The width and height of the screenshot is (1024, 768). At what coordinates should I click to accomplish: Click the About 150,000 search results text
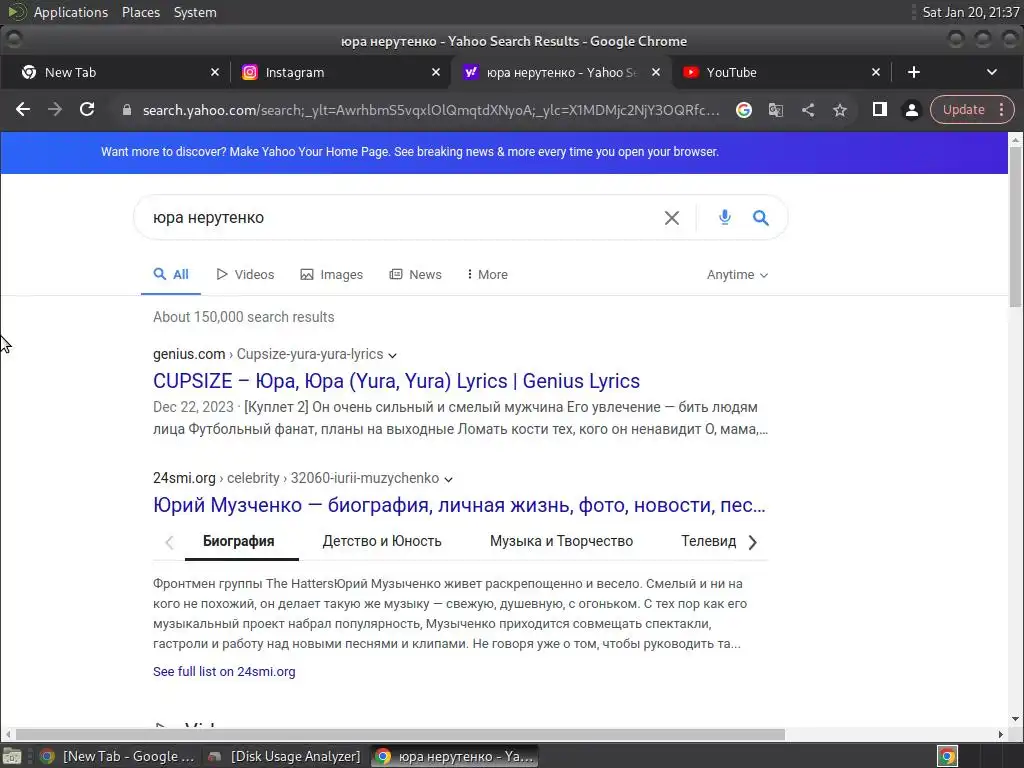[244, 317]
